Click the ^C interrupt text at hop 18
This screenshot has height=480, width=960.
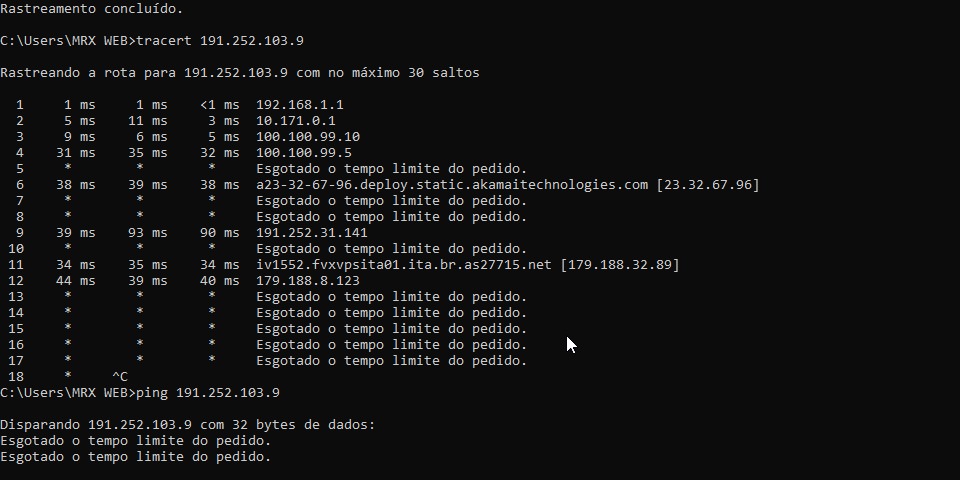(x=120, y=377)
